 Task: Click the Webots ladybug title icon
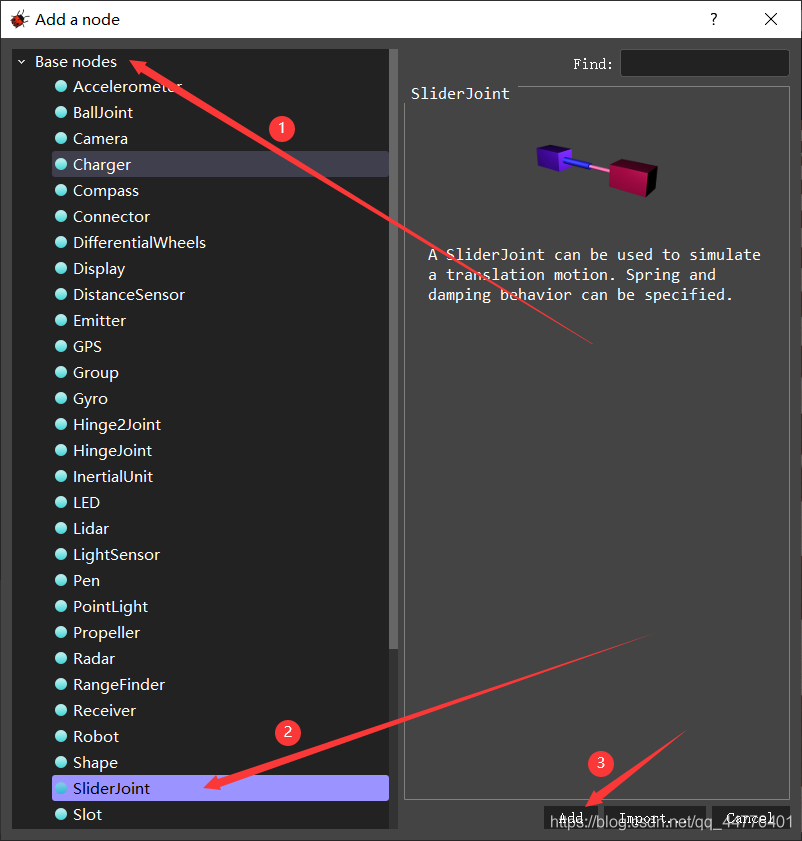click(x=19, y=20)
